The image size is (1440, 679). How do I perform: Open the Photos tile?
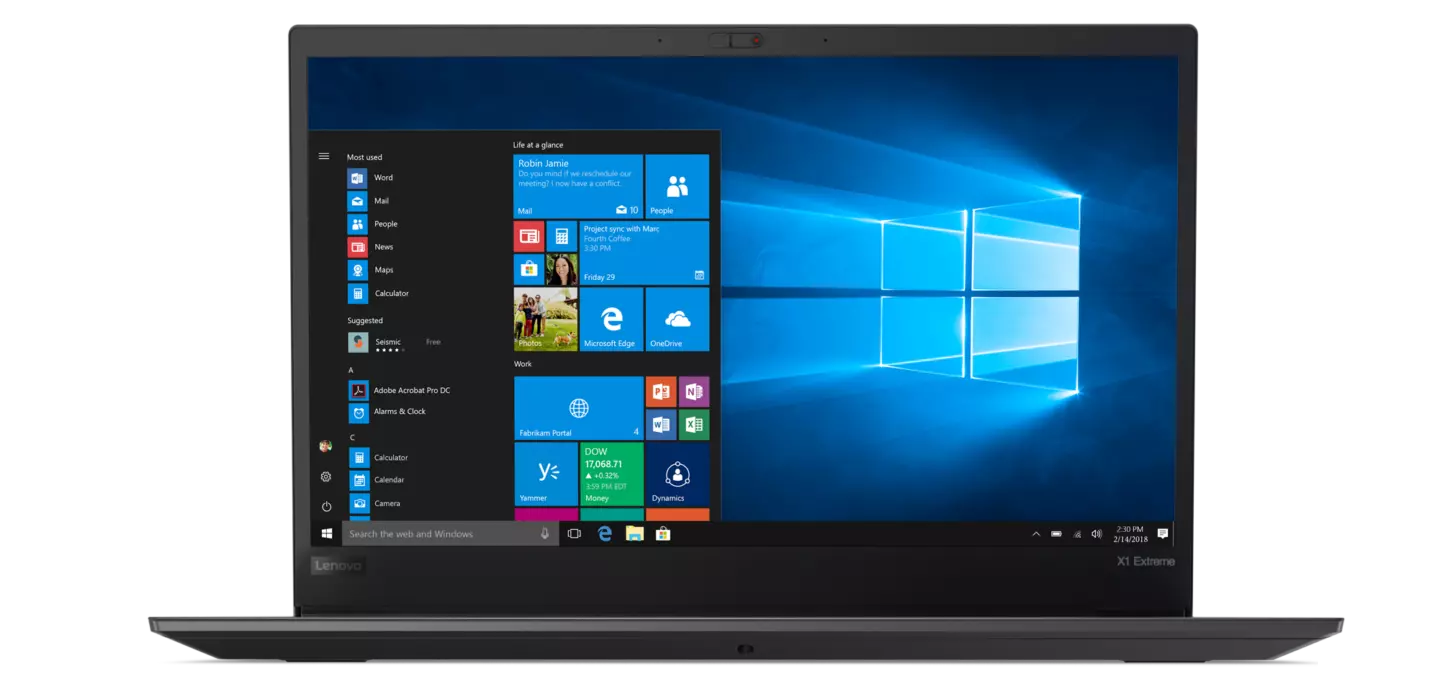point(545,319)
